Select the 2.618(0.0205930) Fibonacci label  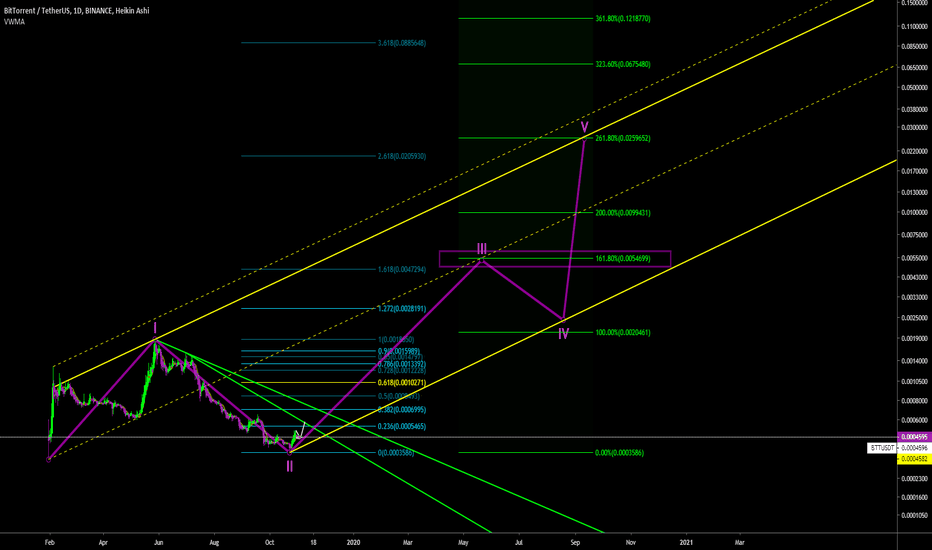pos(402,156)
